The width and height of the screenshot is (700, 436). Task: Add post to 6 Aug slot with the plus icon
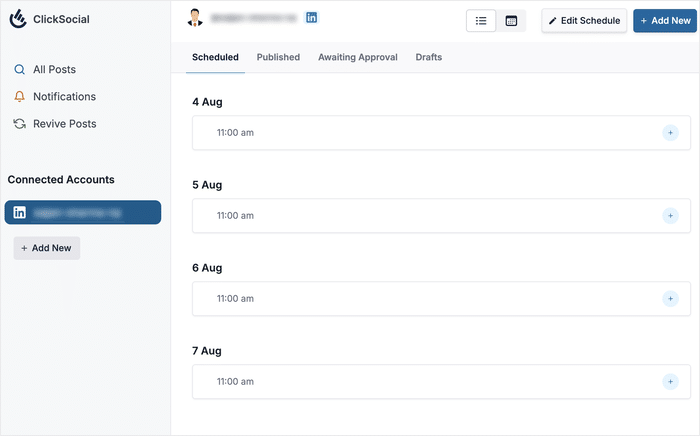click(x=670, y=299)
